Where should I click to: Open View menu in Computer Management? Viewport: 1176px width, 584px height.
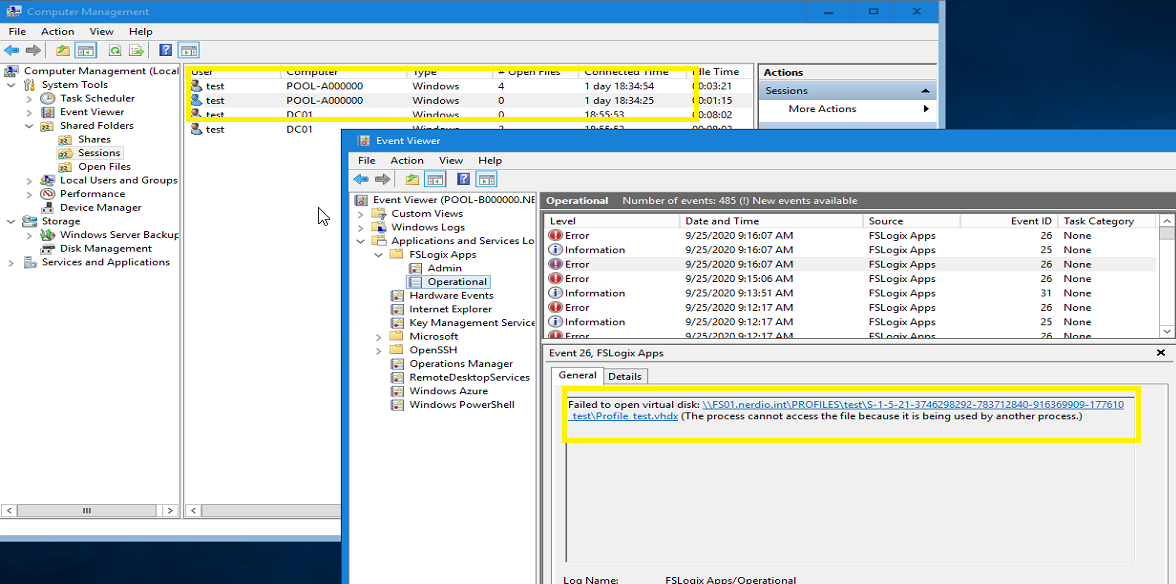101,31
